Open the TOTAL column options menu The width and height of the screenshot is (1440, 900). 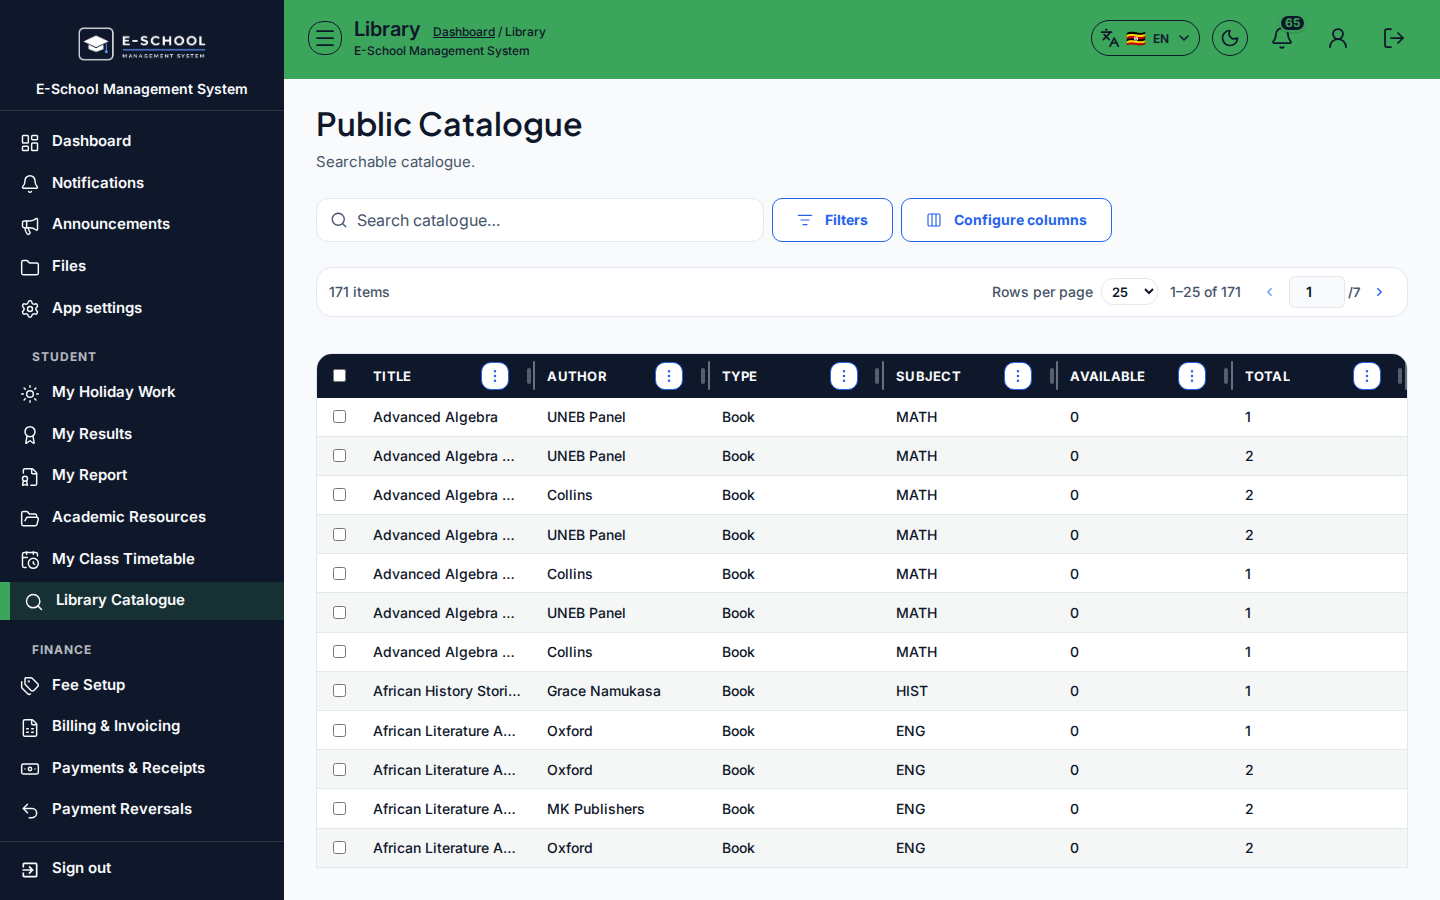(x=1367, y=376)
